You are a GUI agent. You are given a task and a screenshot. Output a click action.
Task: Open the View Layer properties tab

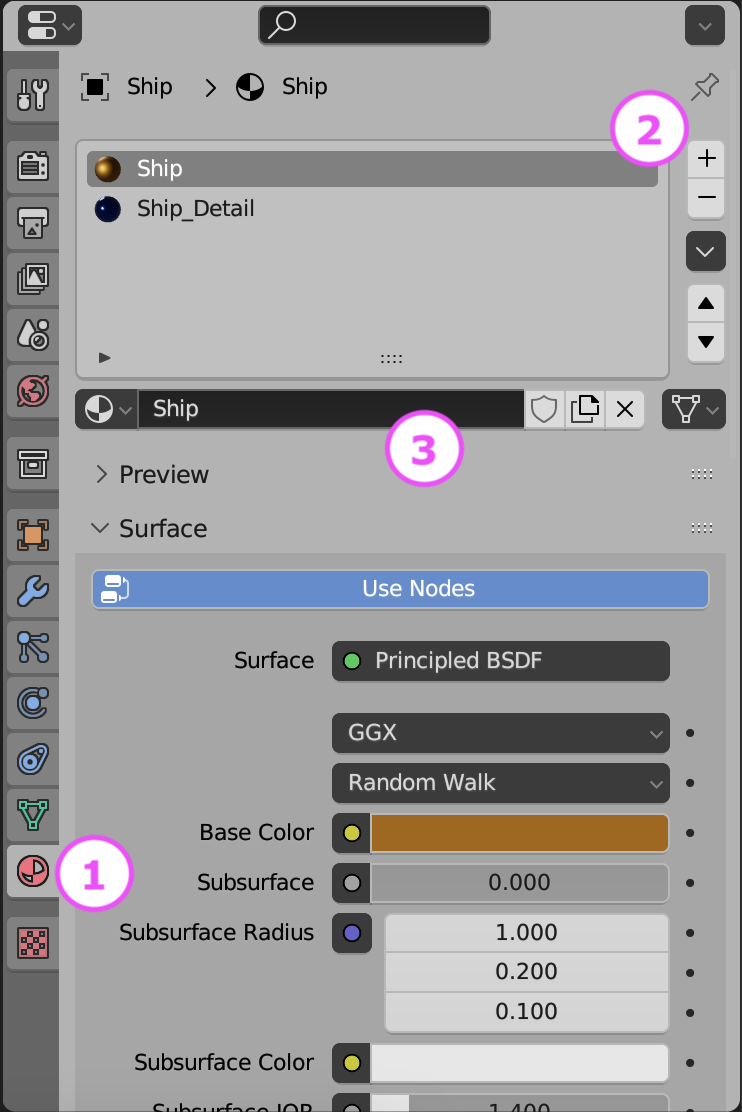(x=33, y=280)
